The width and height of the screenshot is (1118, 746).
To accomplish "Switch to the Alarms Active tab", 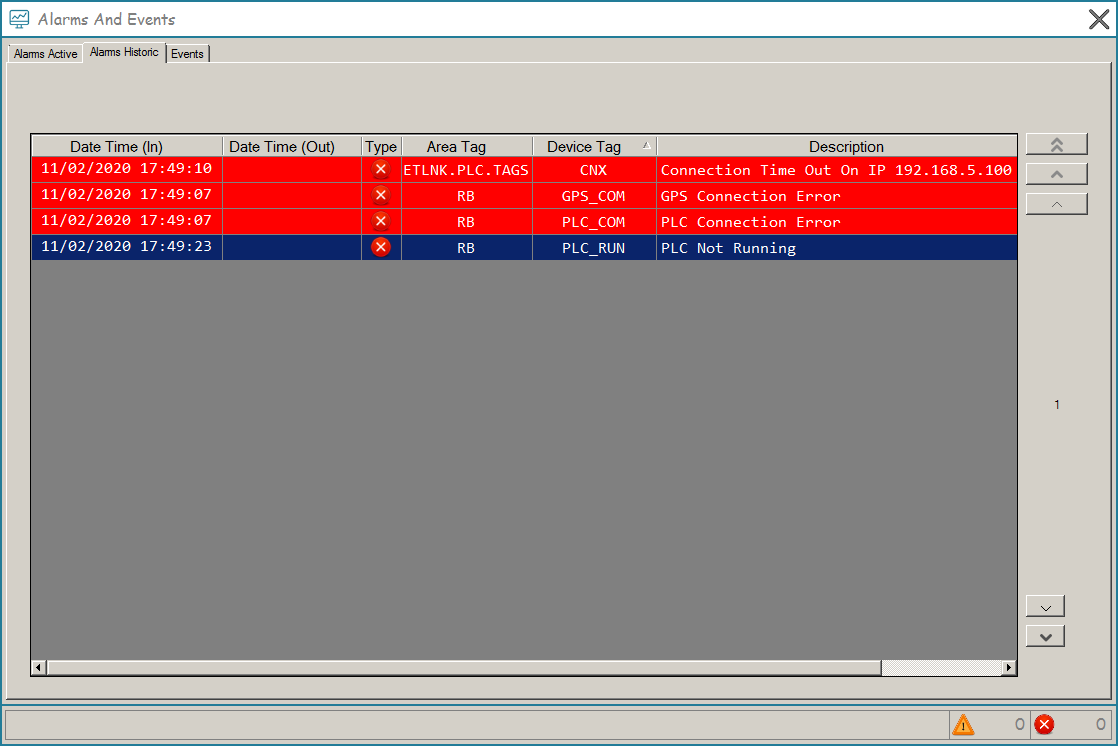I will point(46,53).
